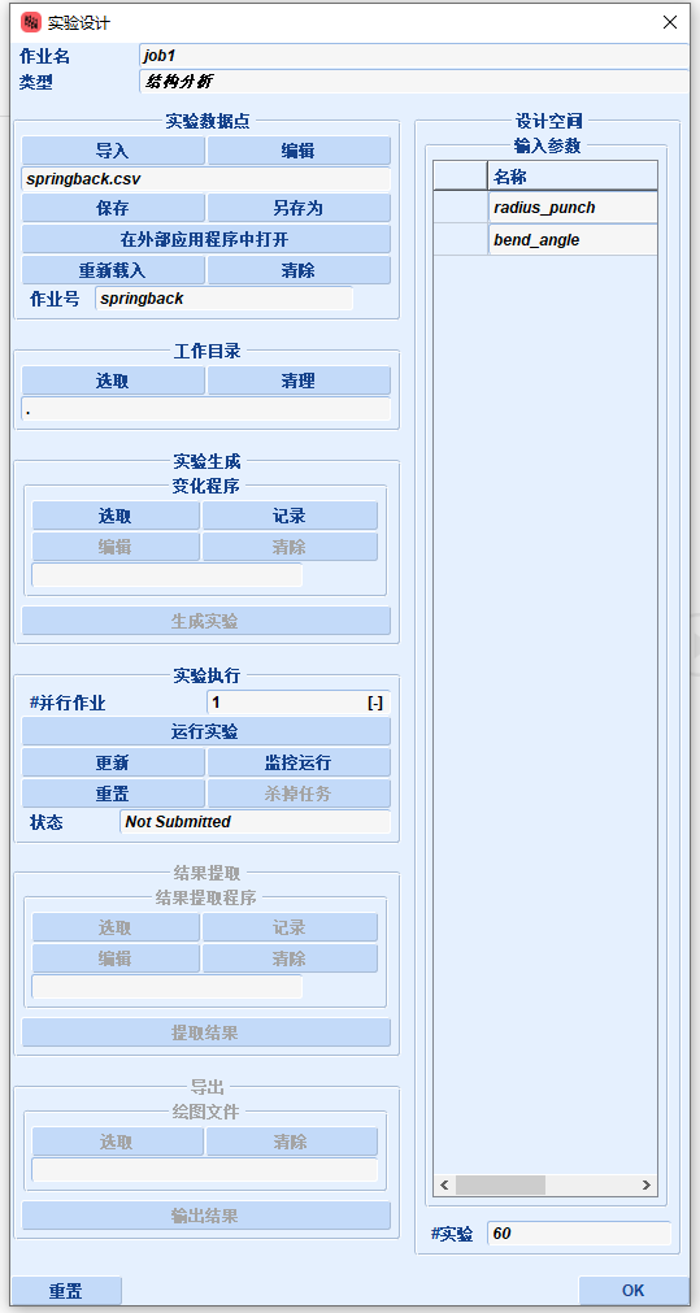Select the radius_punch parameter row
This screenshot has width=700, height=1313.
tap(573, 208)
